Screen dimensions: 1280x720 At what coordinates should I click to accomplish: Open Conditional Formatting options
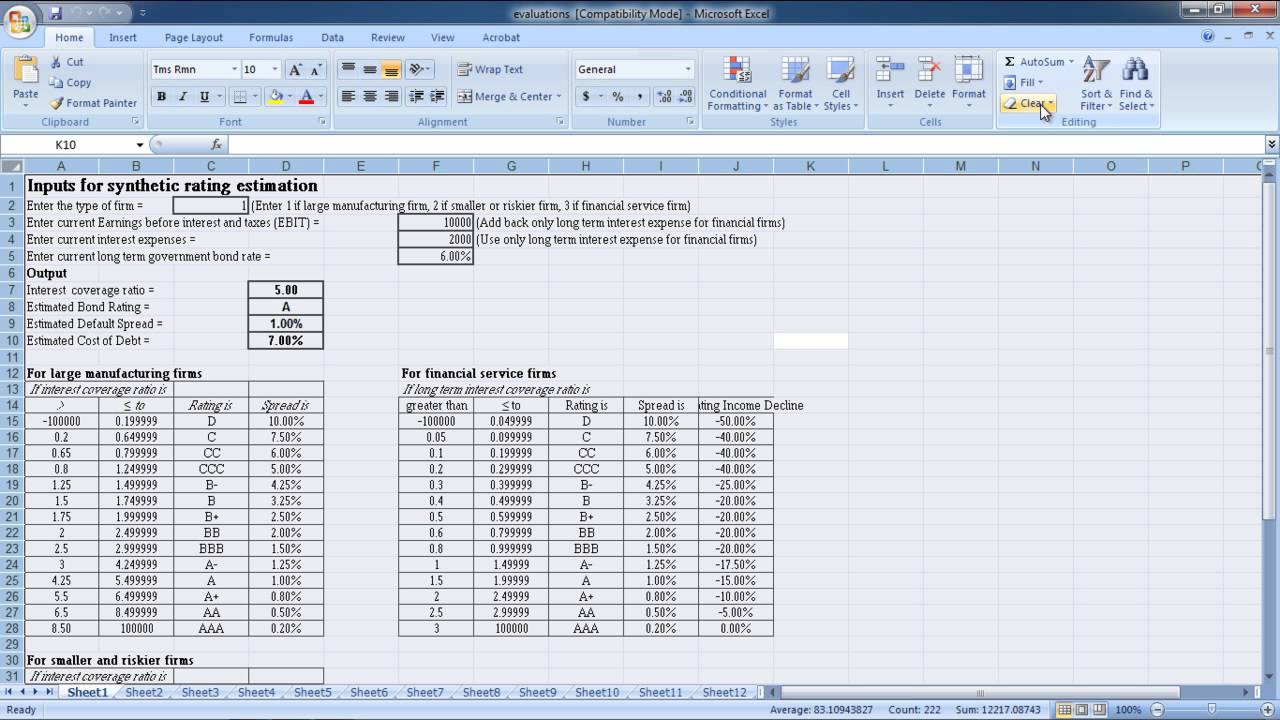tap(737, 84)
